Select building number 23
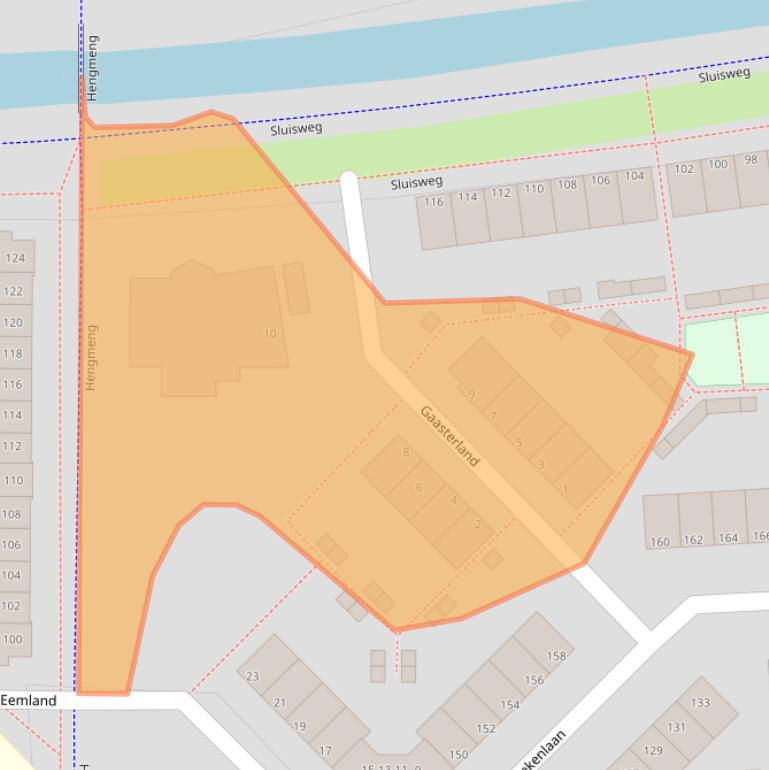This screenshot has width=769, height=770. point(252,676)
